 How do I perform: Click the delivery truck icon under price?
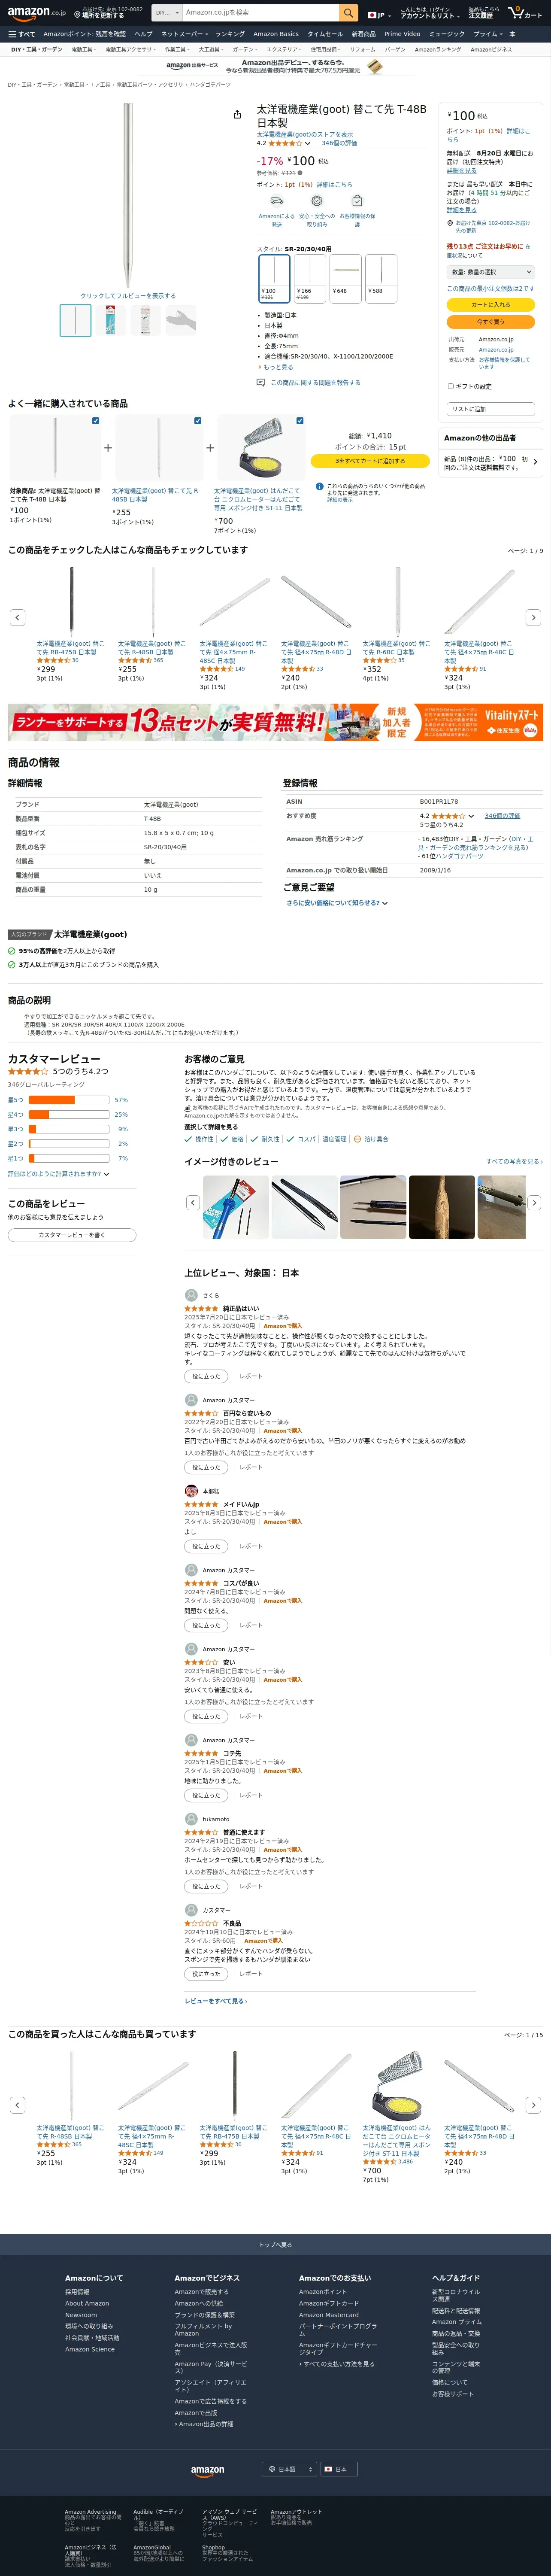[277, 201]
